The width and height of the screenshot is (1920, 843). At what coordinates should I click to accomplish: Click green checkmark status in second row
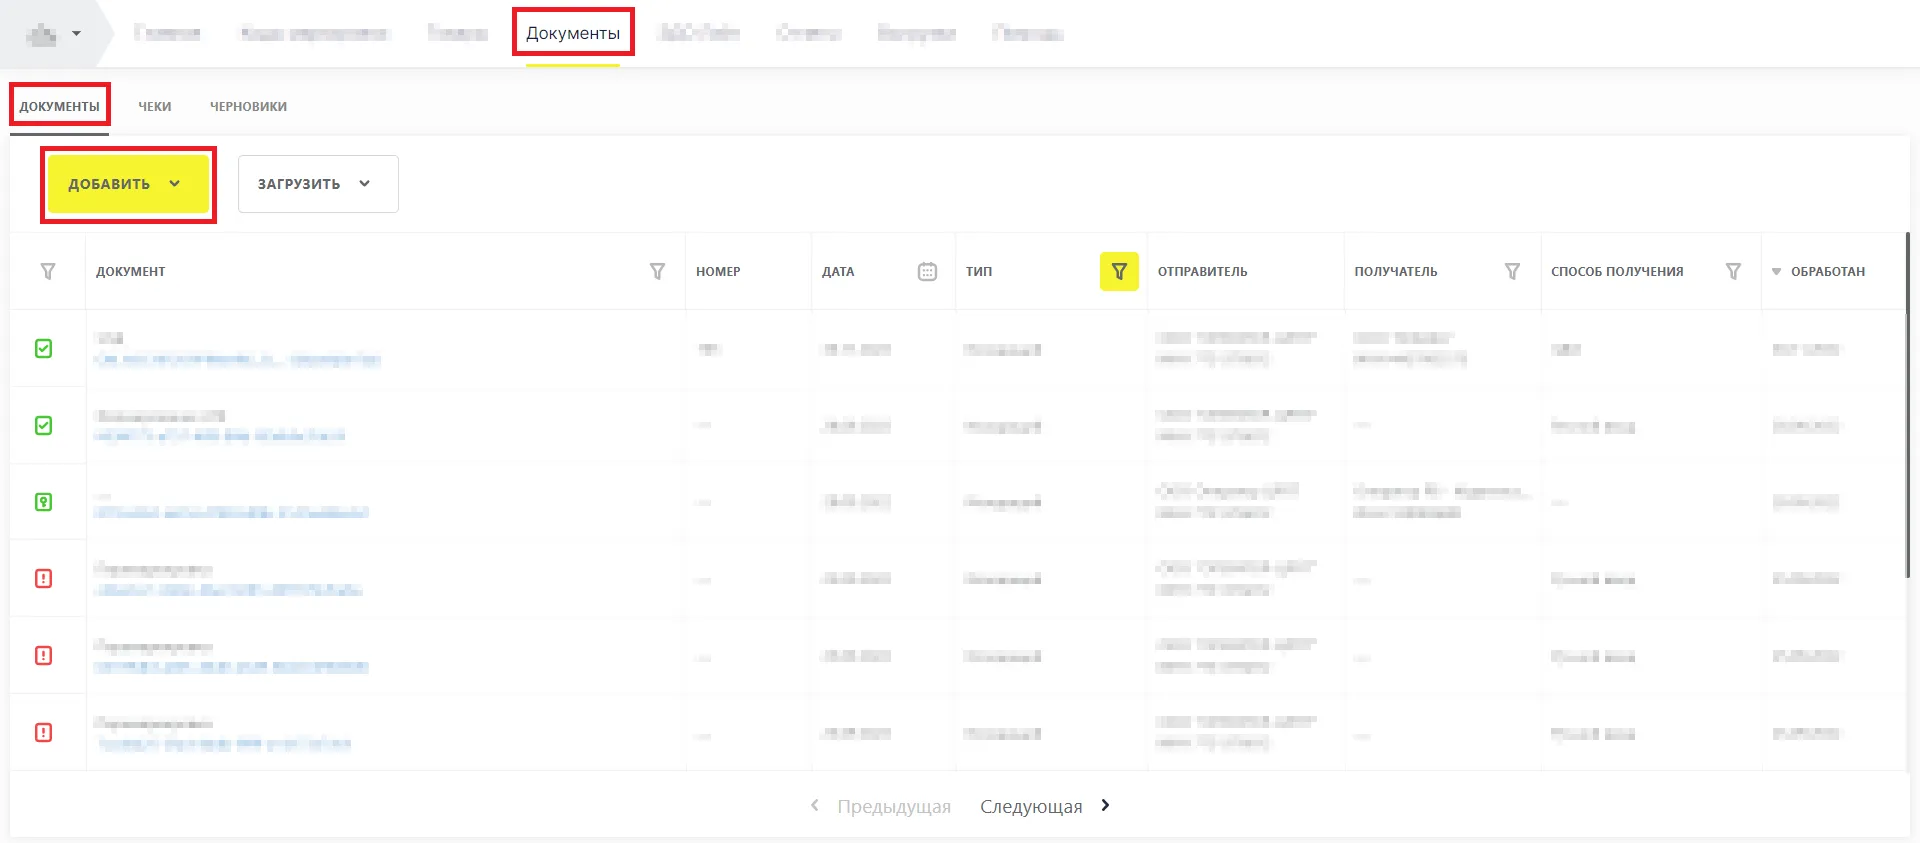44,425
